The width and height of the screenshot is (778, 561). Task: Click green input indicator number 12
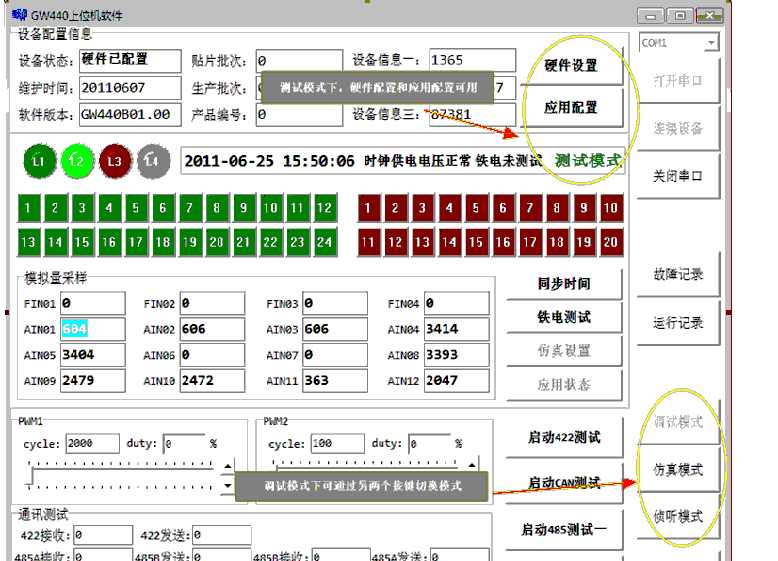tap(324, 208)
